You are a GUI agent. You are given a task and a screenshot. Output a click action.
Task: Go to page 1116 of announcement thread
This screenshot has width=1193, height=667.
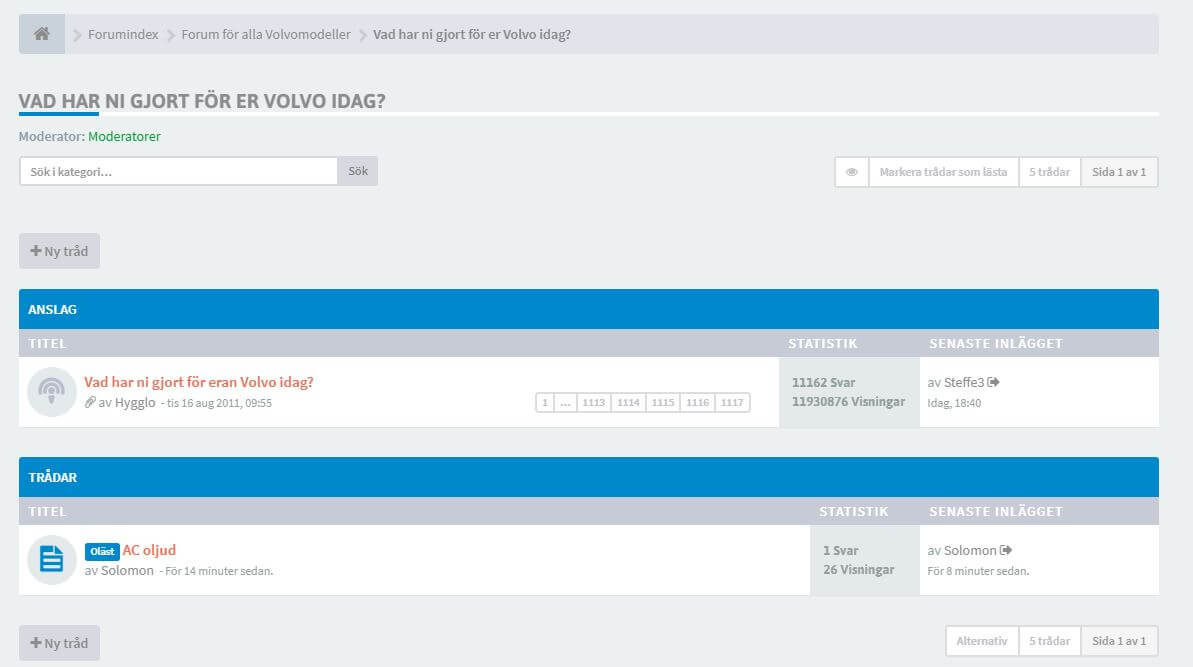(x=698, y=402)
